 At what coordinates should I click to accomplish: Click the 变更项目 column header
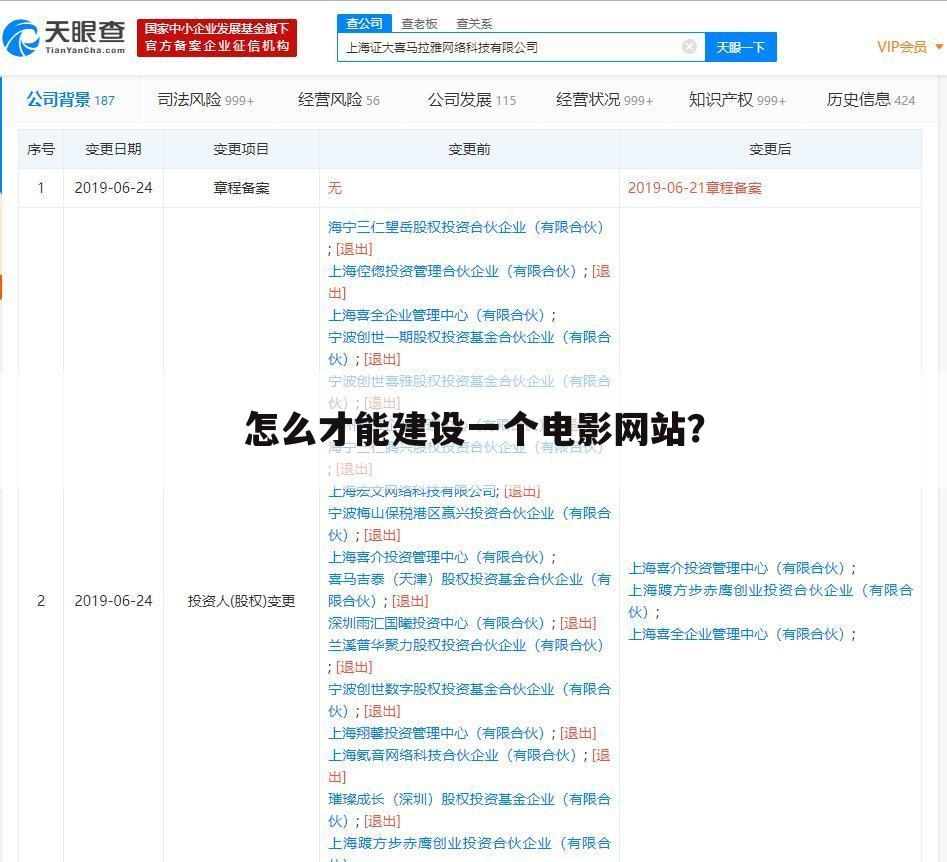(x=241, y=149)
